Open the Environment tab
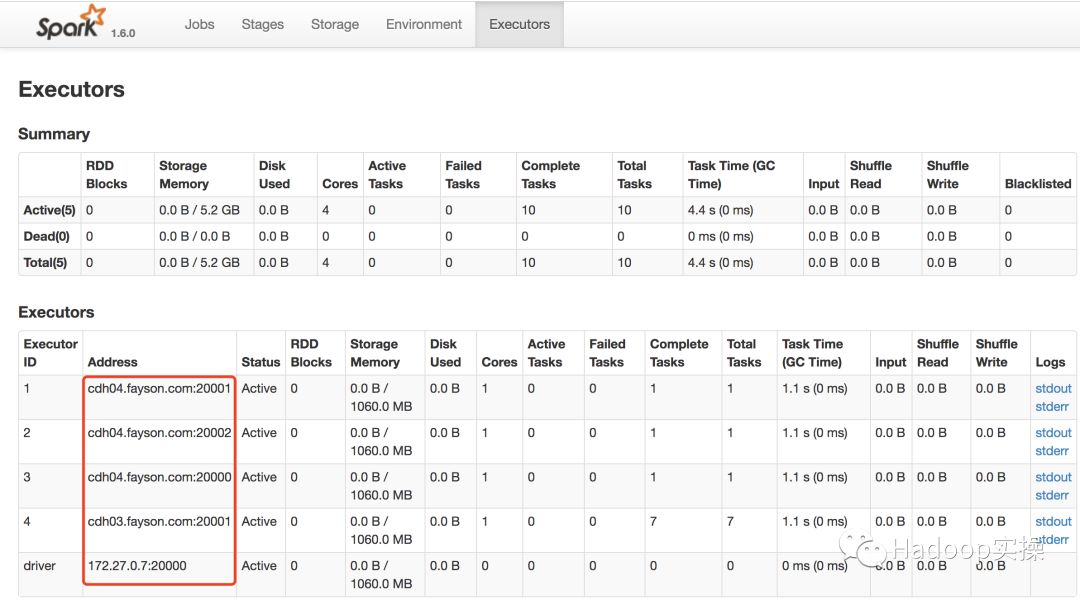 424,24
